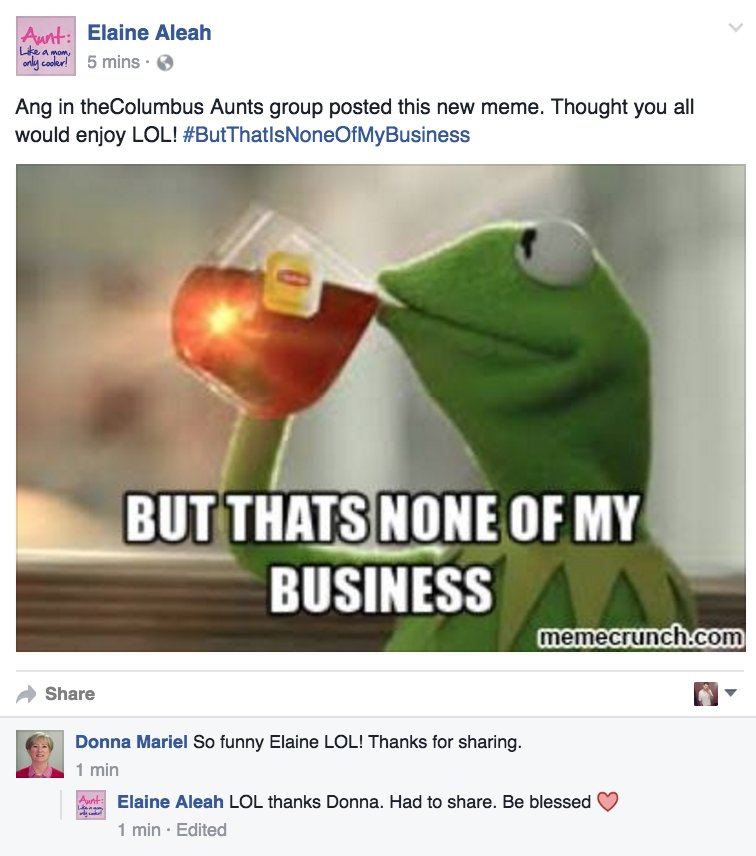The width and height of the screenshot is (756, 856).
Task: Expand the comment identity selector arrow
Action: point(730,693)
